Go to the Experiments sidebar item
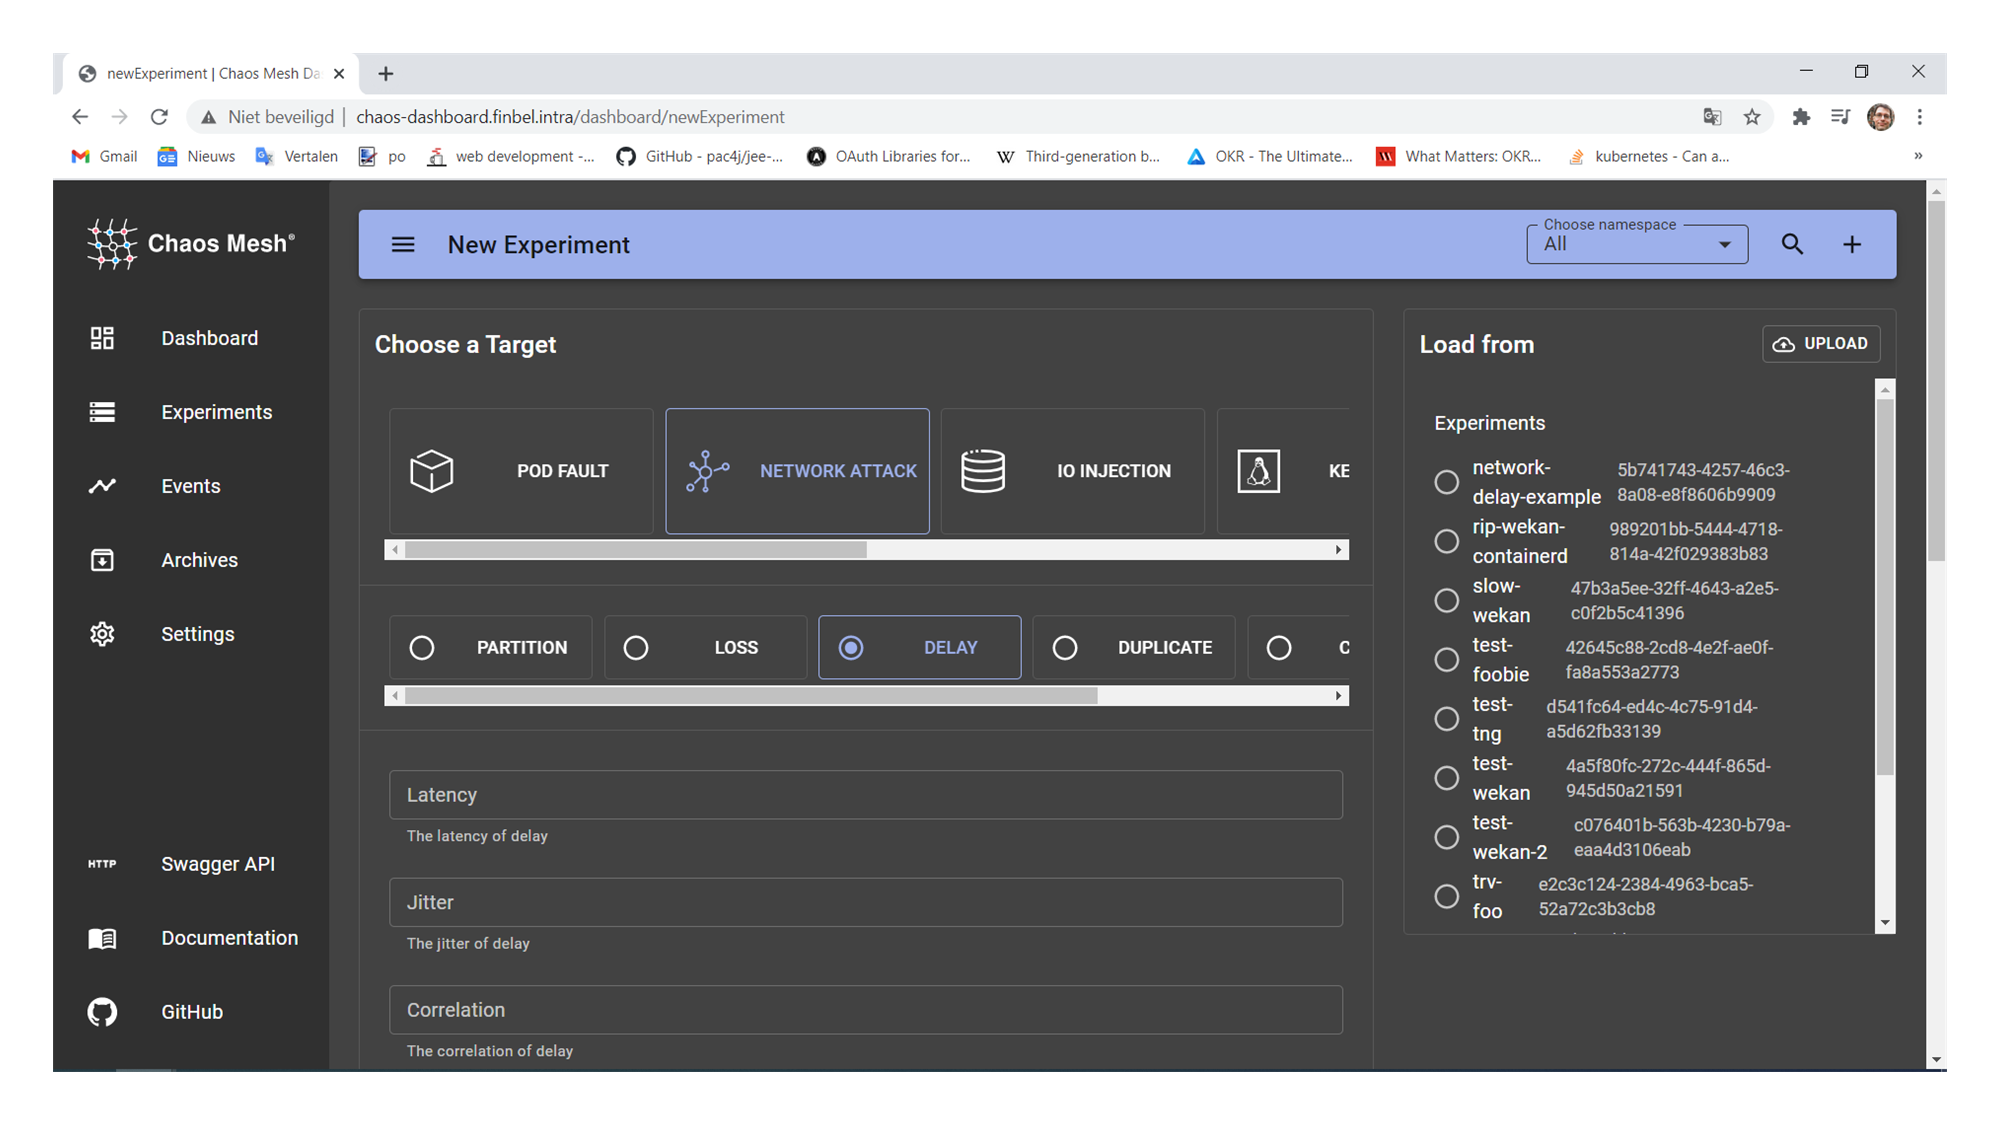 point(216,412)
